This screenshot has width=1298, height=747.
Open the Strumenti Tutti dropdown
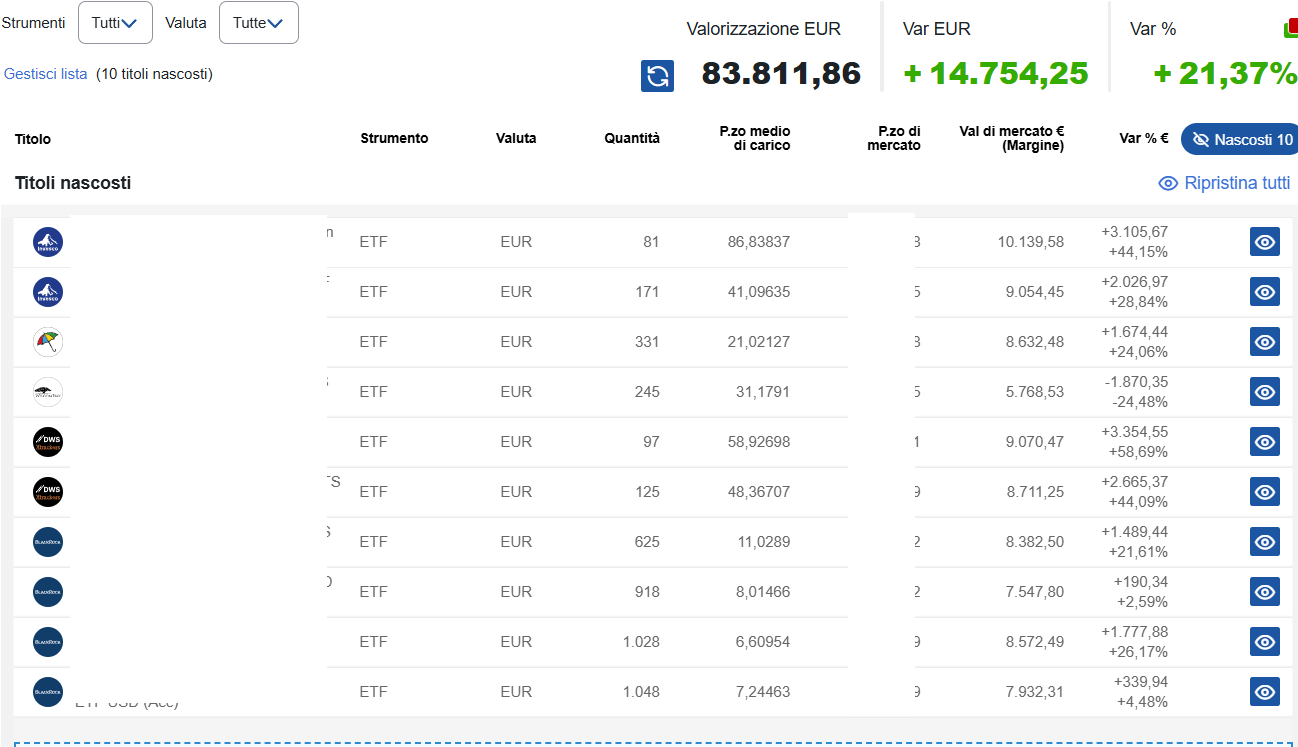(115, 23)
